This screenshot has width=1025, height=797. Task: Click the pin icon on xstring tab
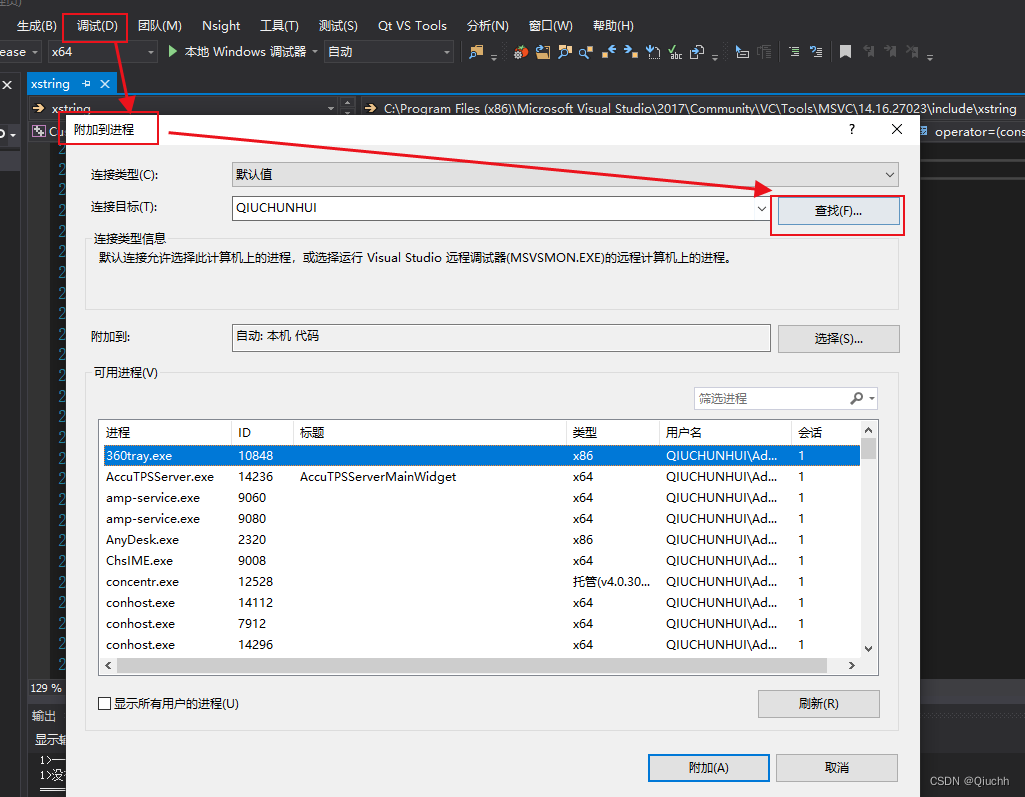(86, 84)
